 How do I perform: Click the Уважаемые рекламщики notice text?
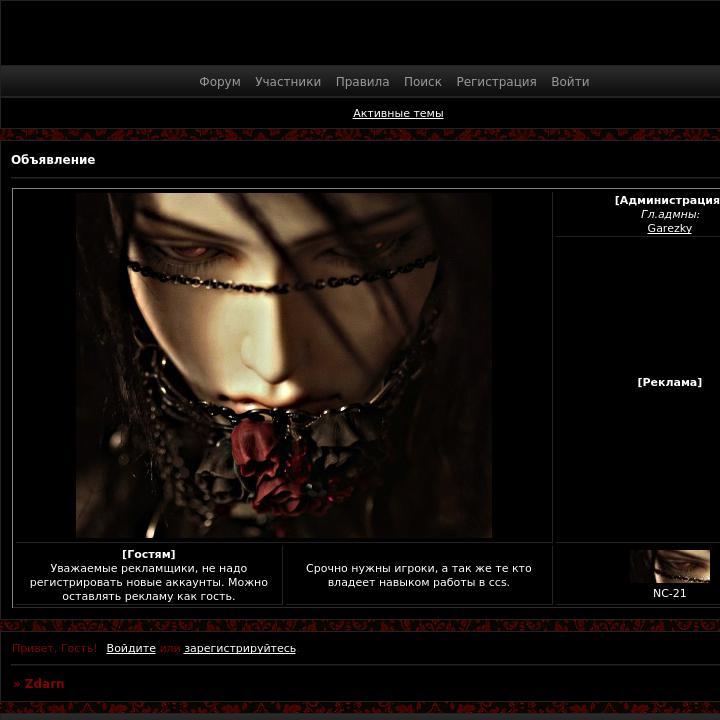[149, 582]
